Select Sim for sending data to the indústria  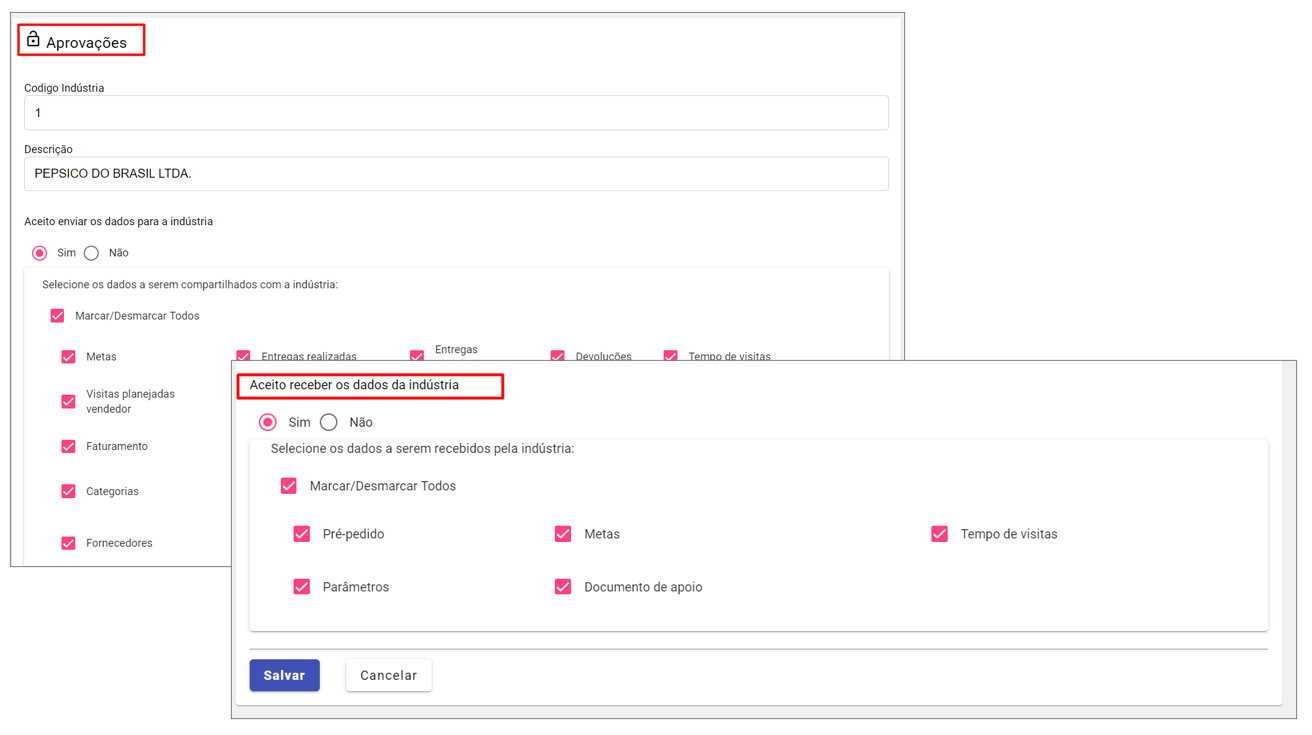[x=40, y=253]
